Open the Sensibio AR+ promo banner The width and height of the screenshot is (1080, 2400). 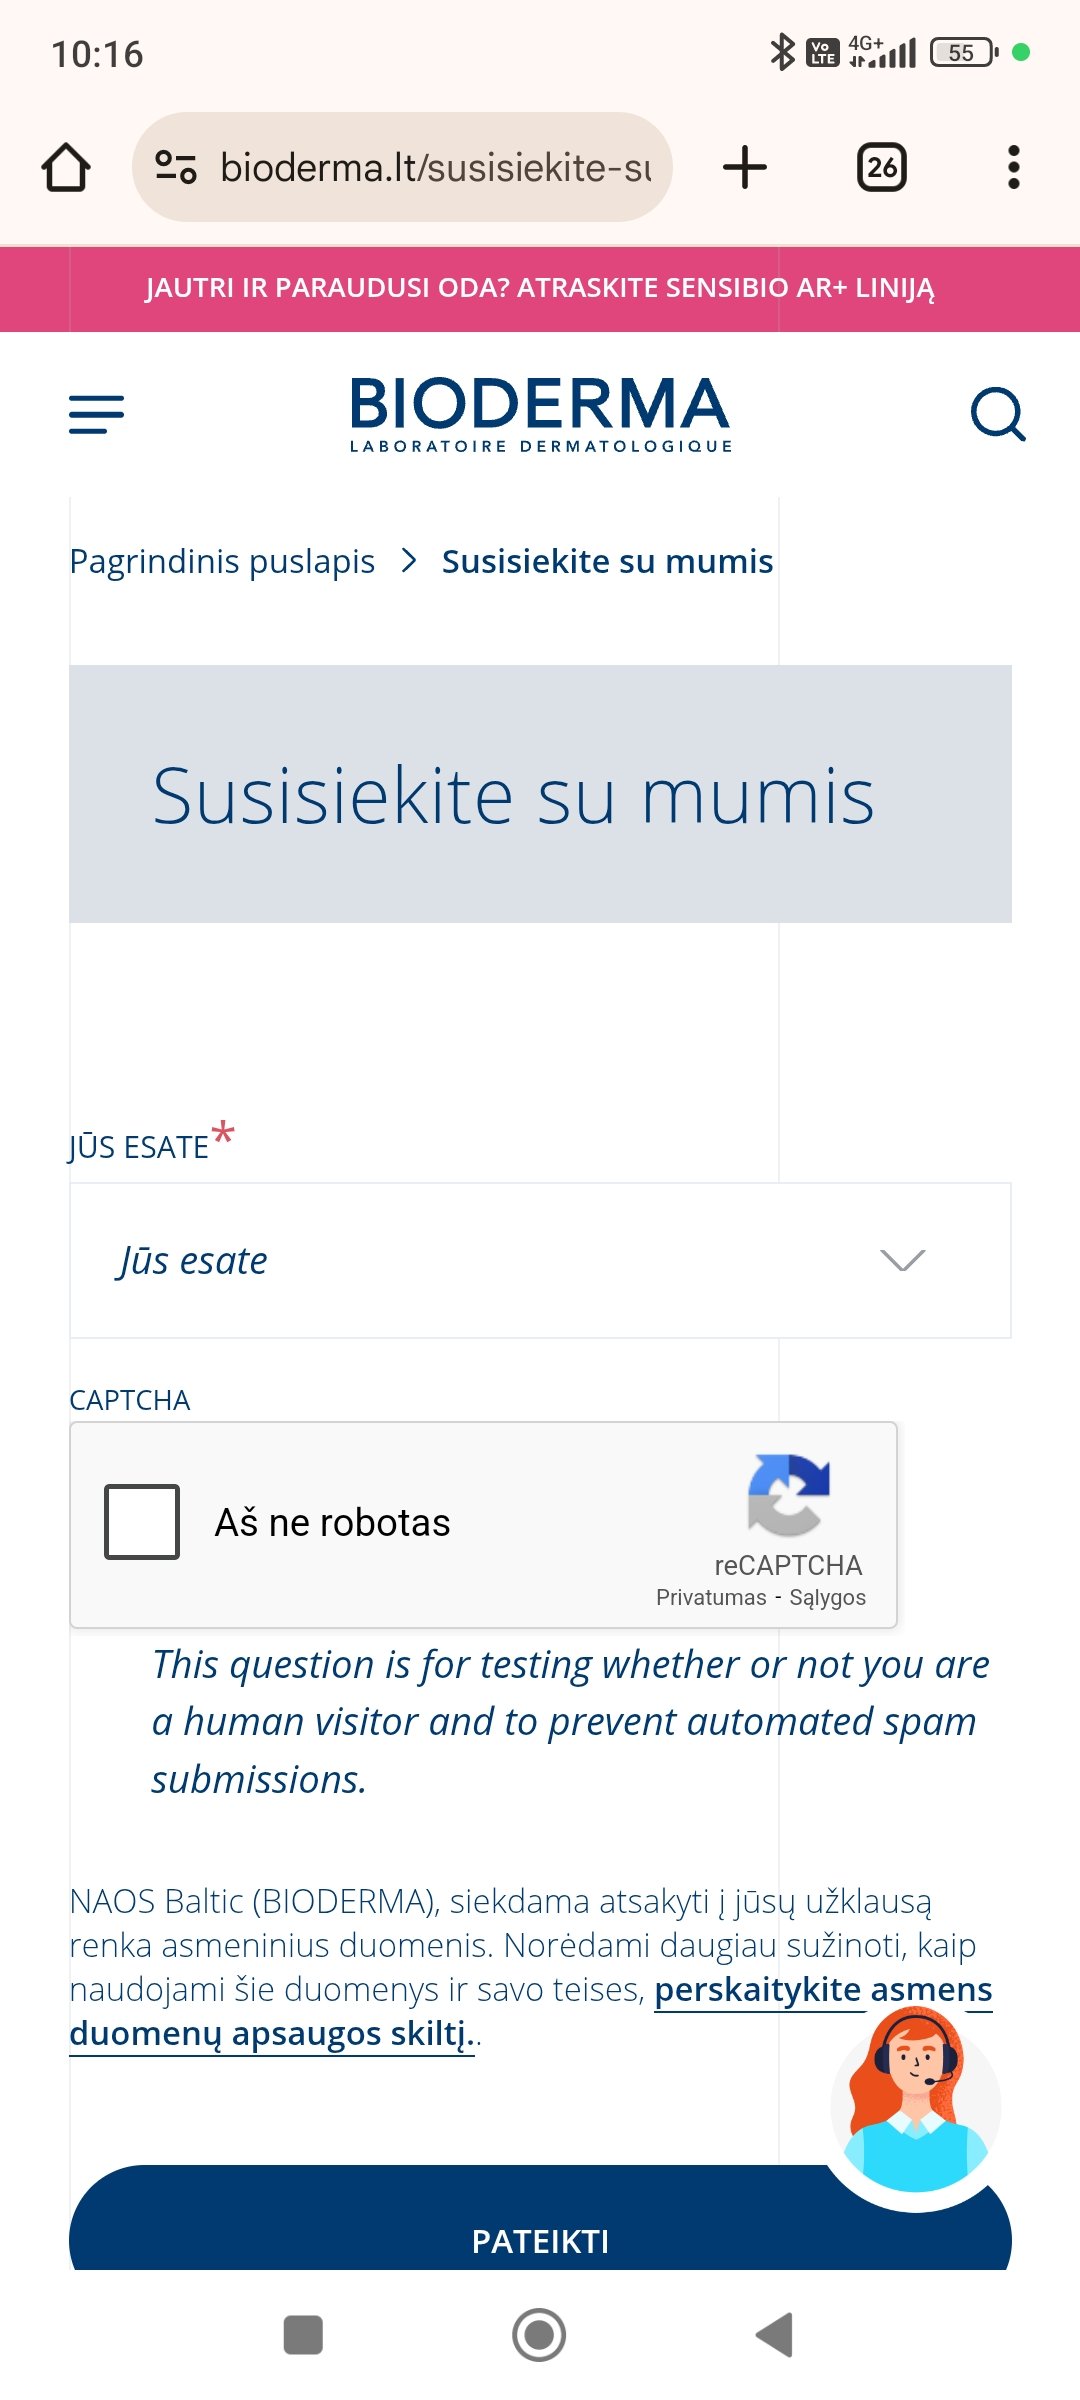(x=540, y=288)
